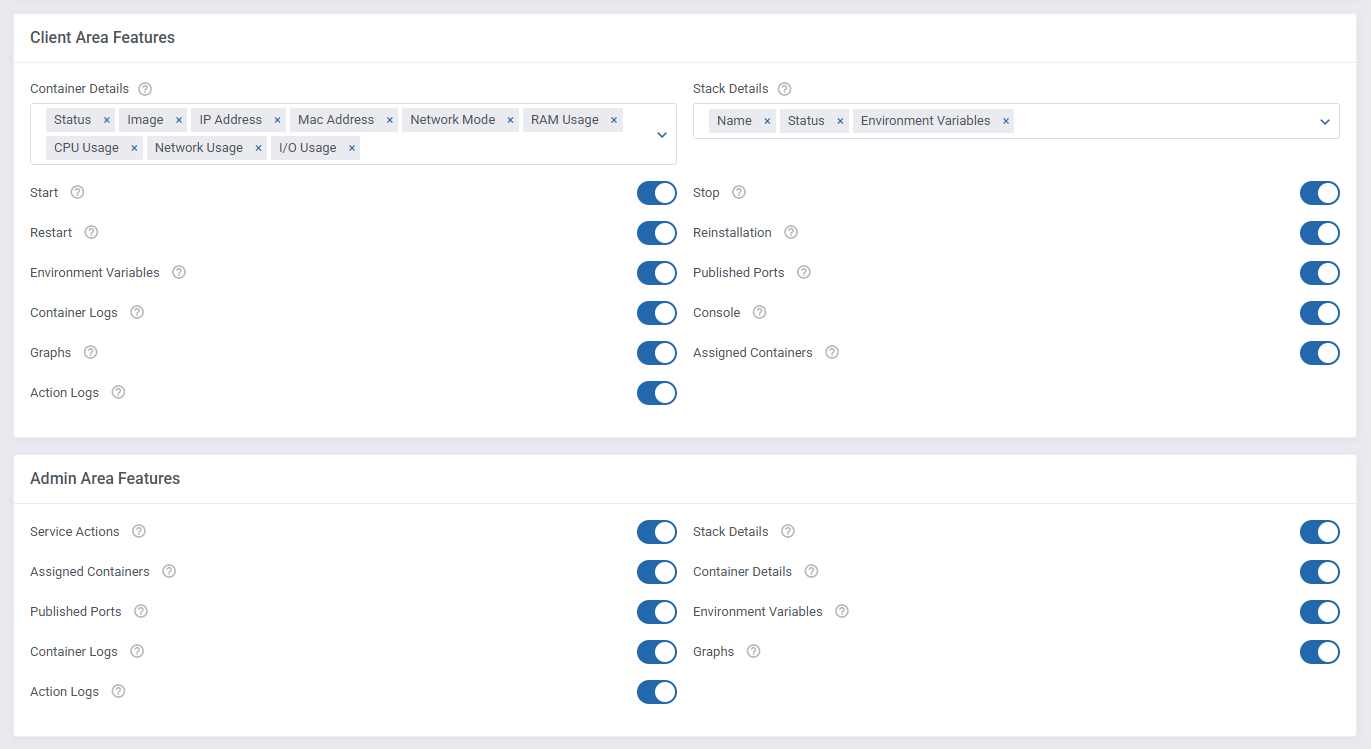The width and height of the screenshot is (1371, 749).
Task: Click help icon beside Console
Action: (x=759, y=312)
